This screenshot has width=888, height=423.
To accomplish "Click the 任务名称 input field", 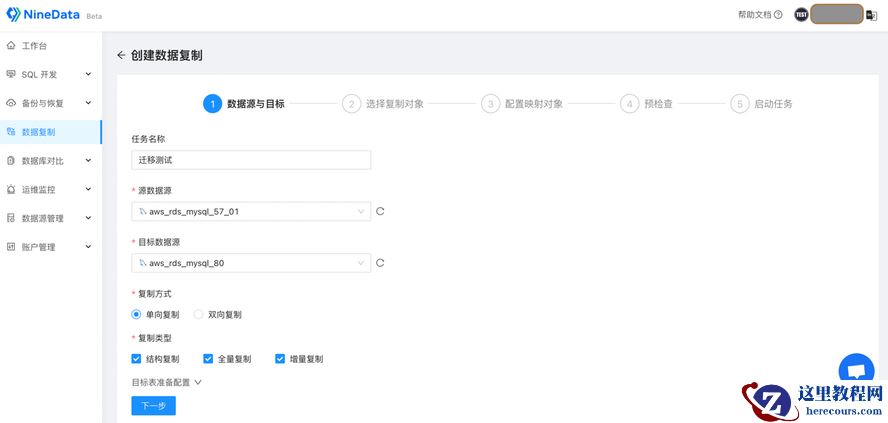I will tap(250, 159).
